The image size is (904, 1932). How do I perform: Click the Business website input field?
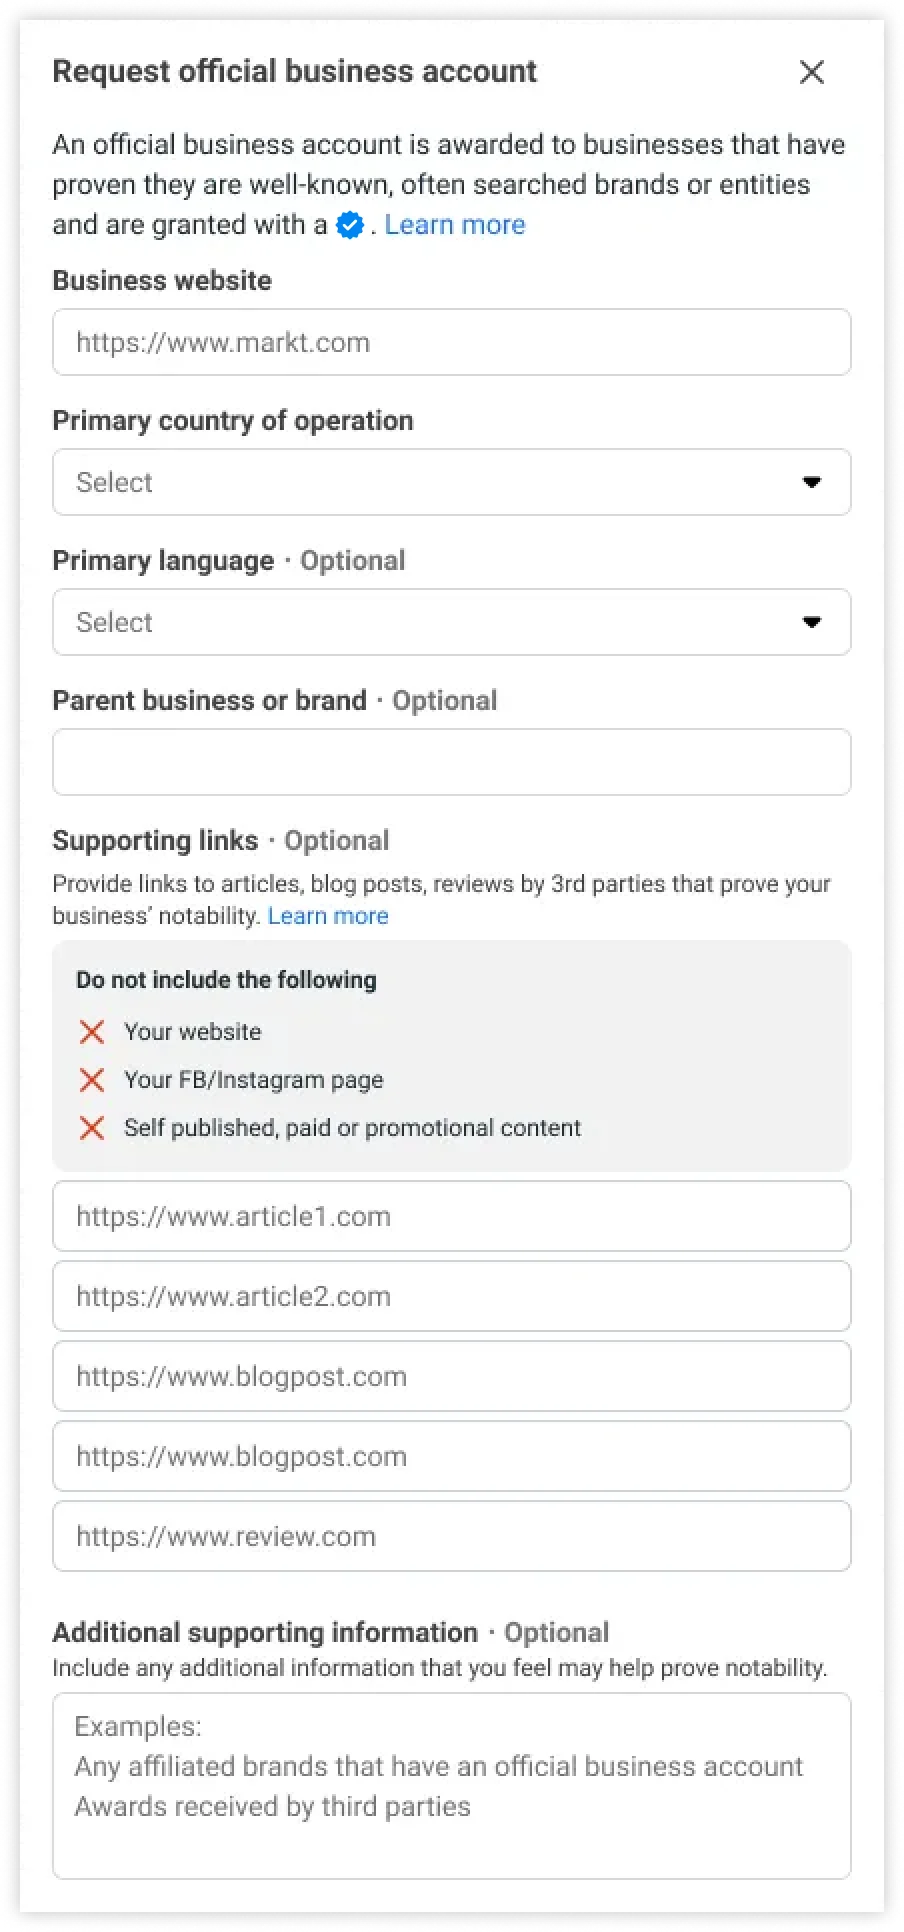click(450, 342)
